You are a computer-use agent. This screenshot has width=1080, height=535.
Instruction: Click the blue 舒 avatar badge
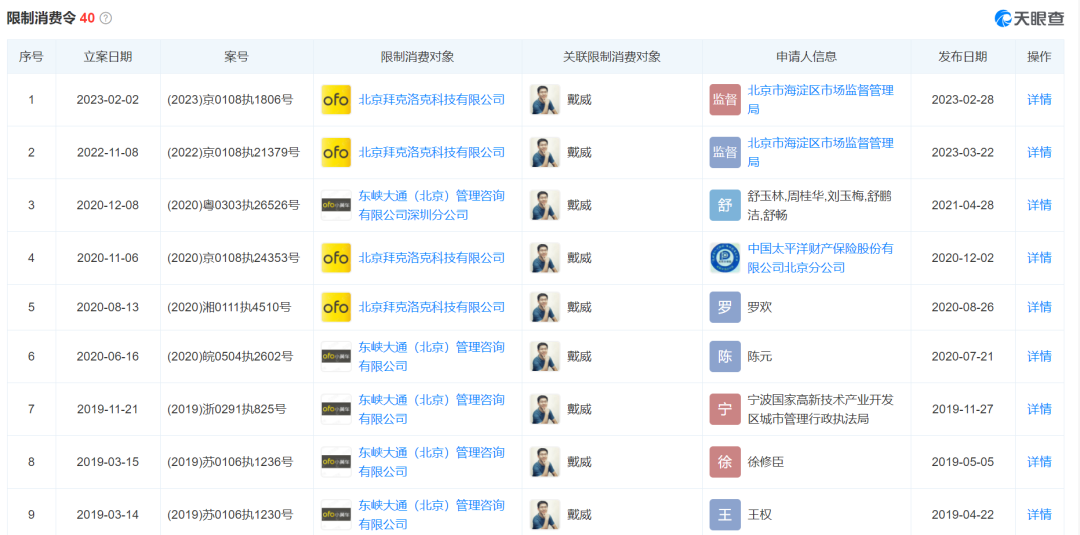pyautogui.click(x=725, y=205)
